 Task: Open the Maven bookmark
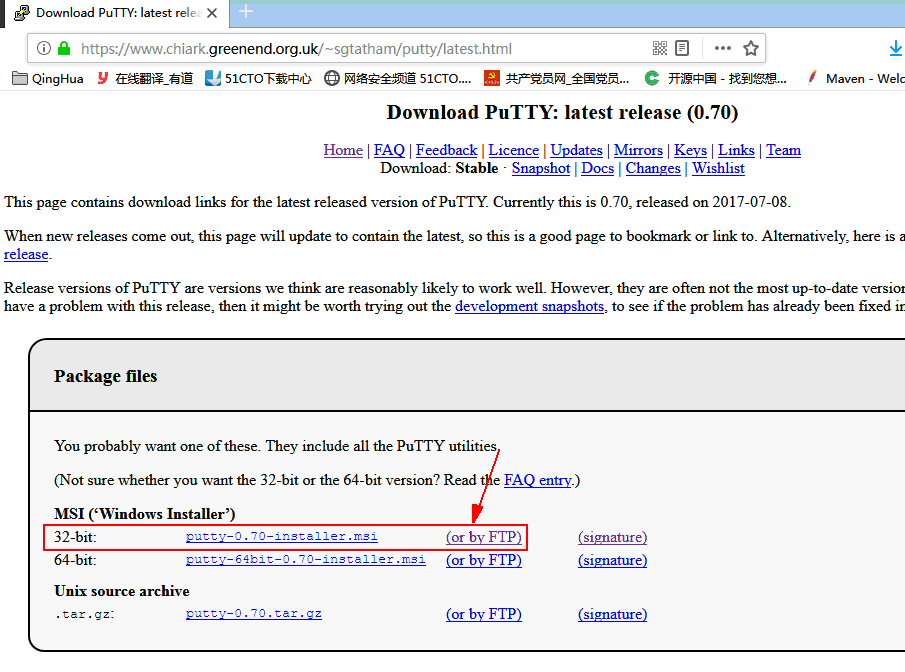pyautogui.click(x=857, y=79)
